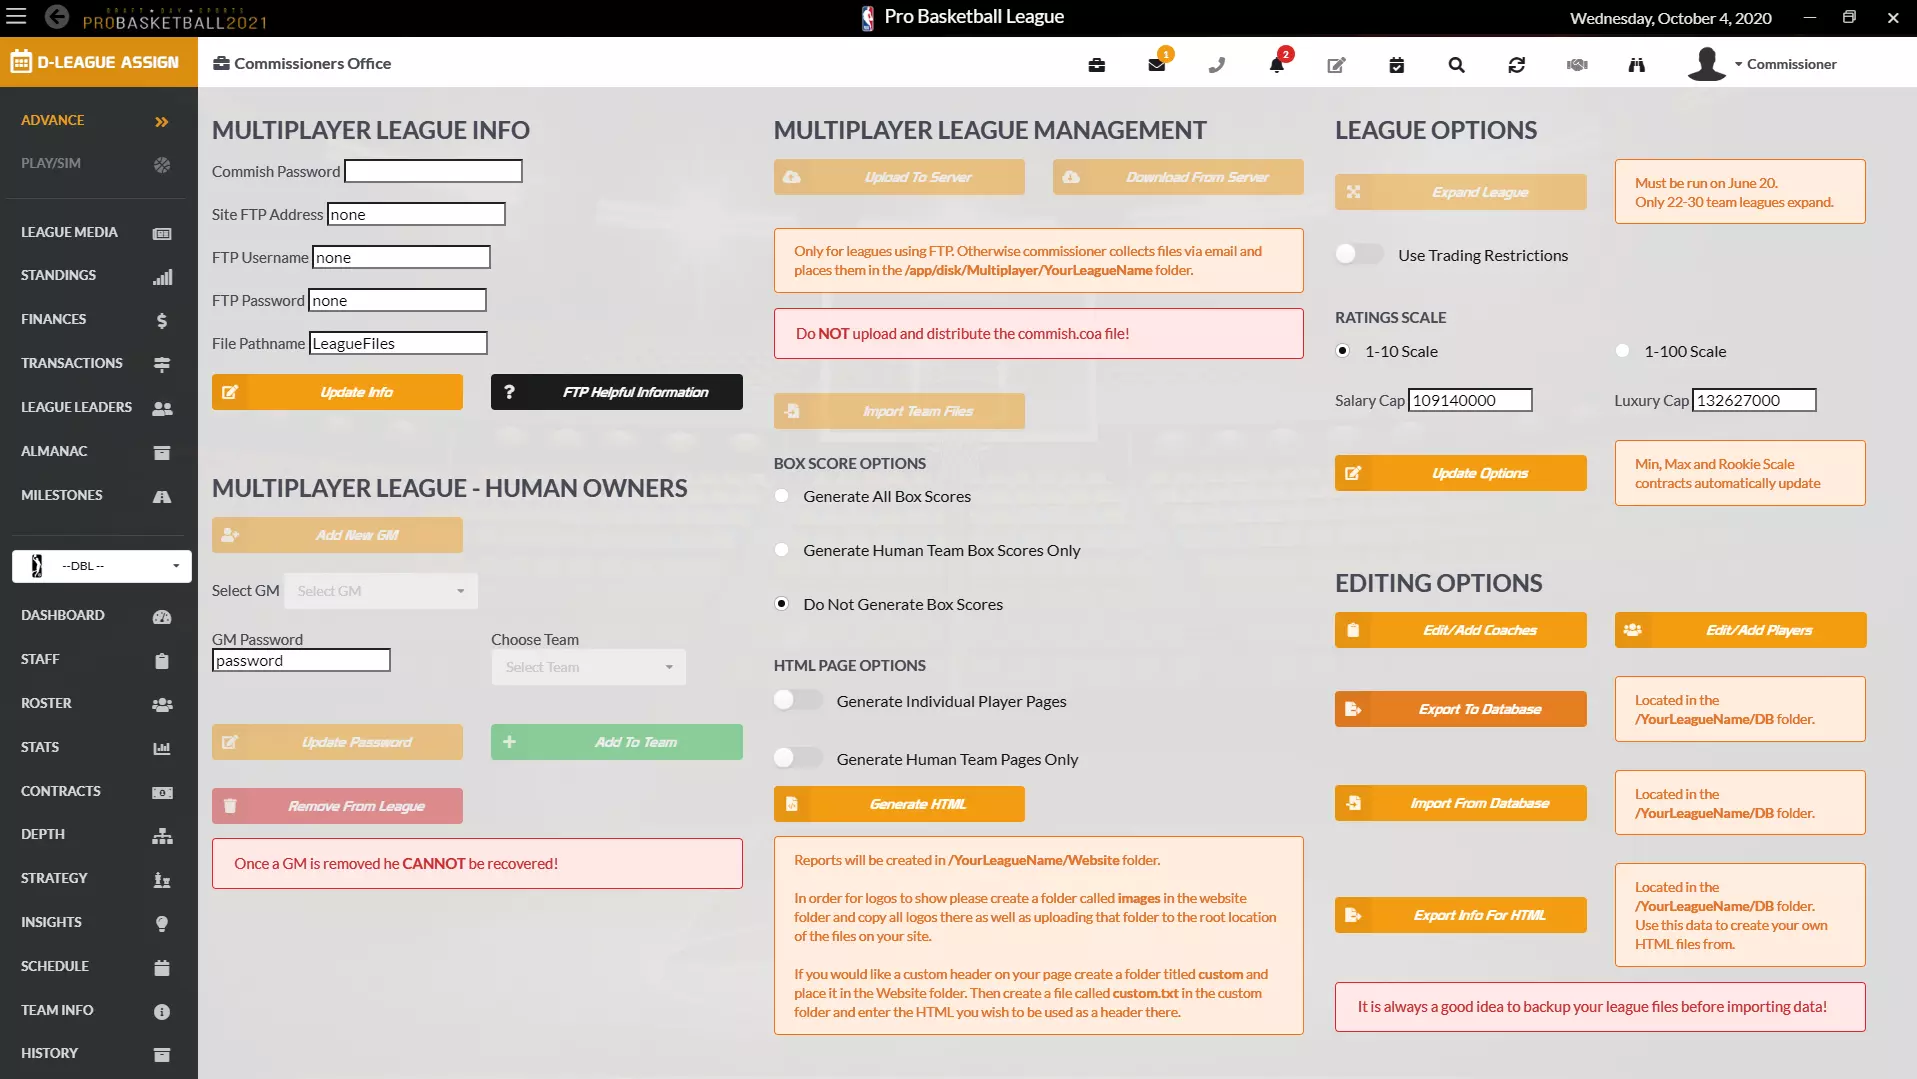Image resolution: width=1917 pixels, height=1079 pixels.
Task: Open Milestones from the sidebar
Action: click(x=98, y=495)
